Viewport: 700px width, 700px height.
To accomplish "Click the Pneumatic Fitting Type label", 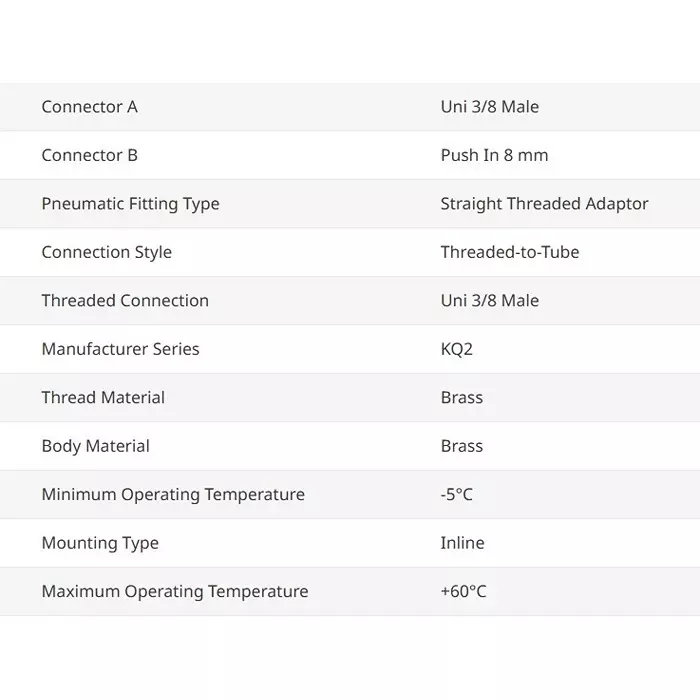I will pos(130,204).
